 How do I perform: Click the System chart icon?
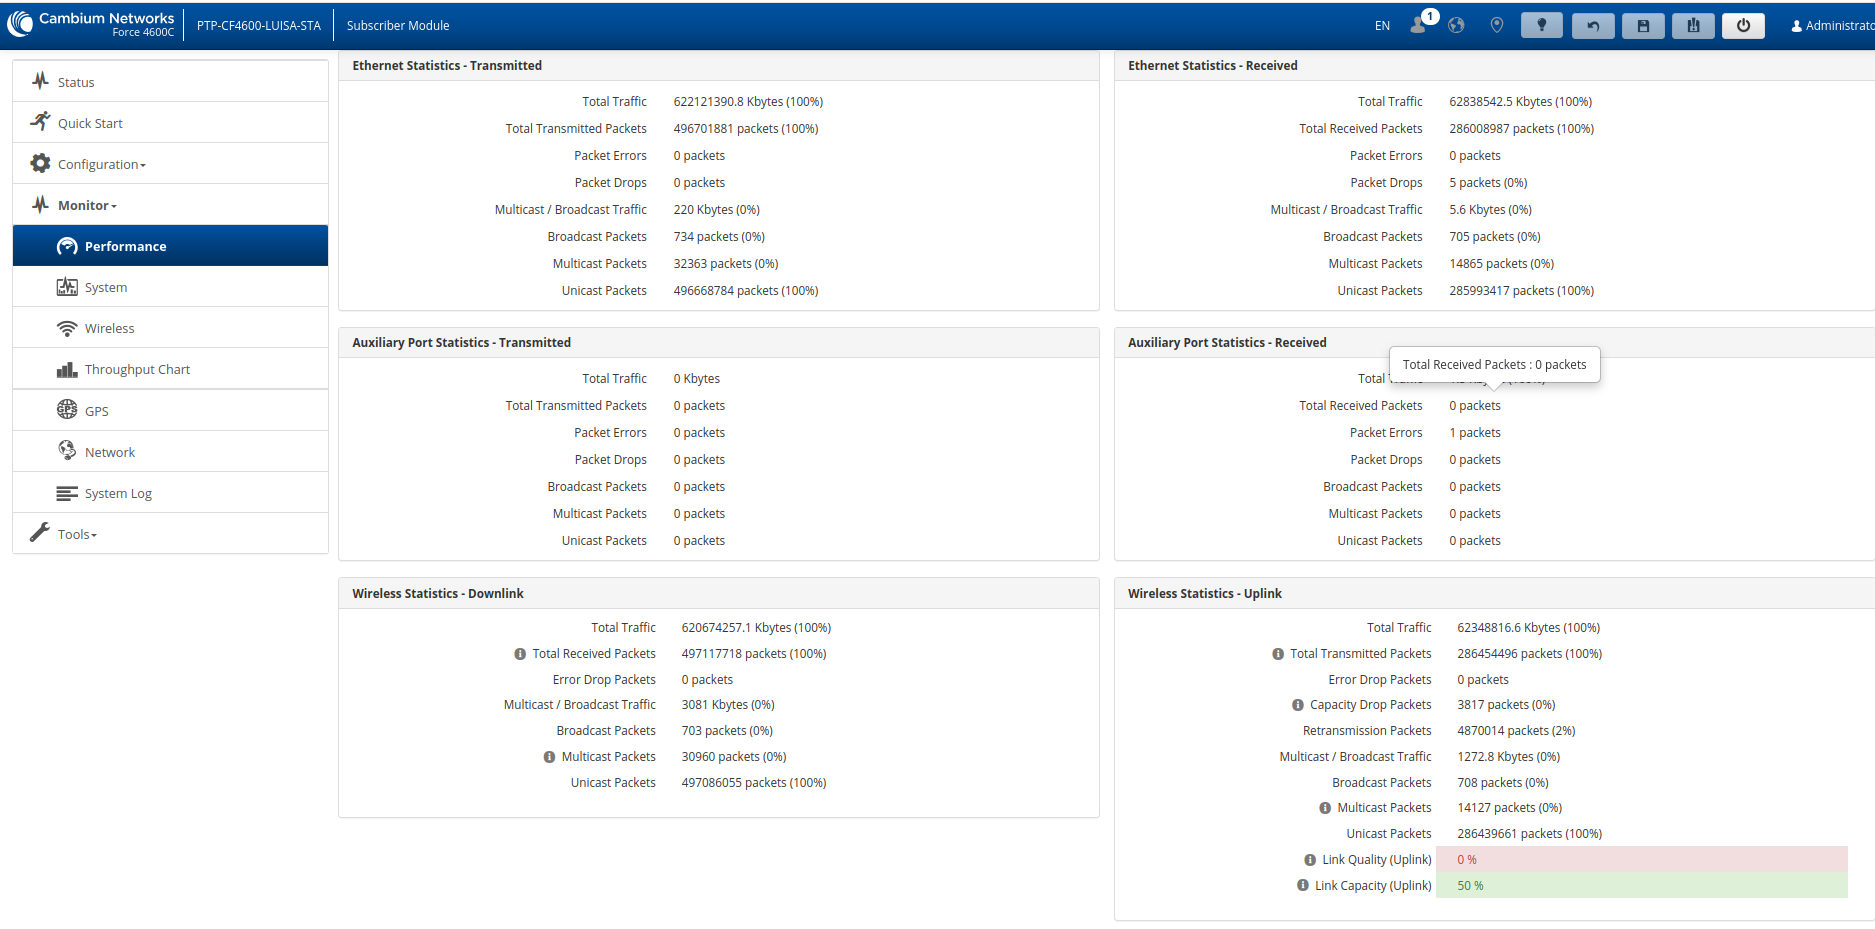(x=67, y=287)
